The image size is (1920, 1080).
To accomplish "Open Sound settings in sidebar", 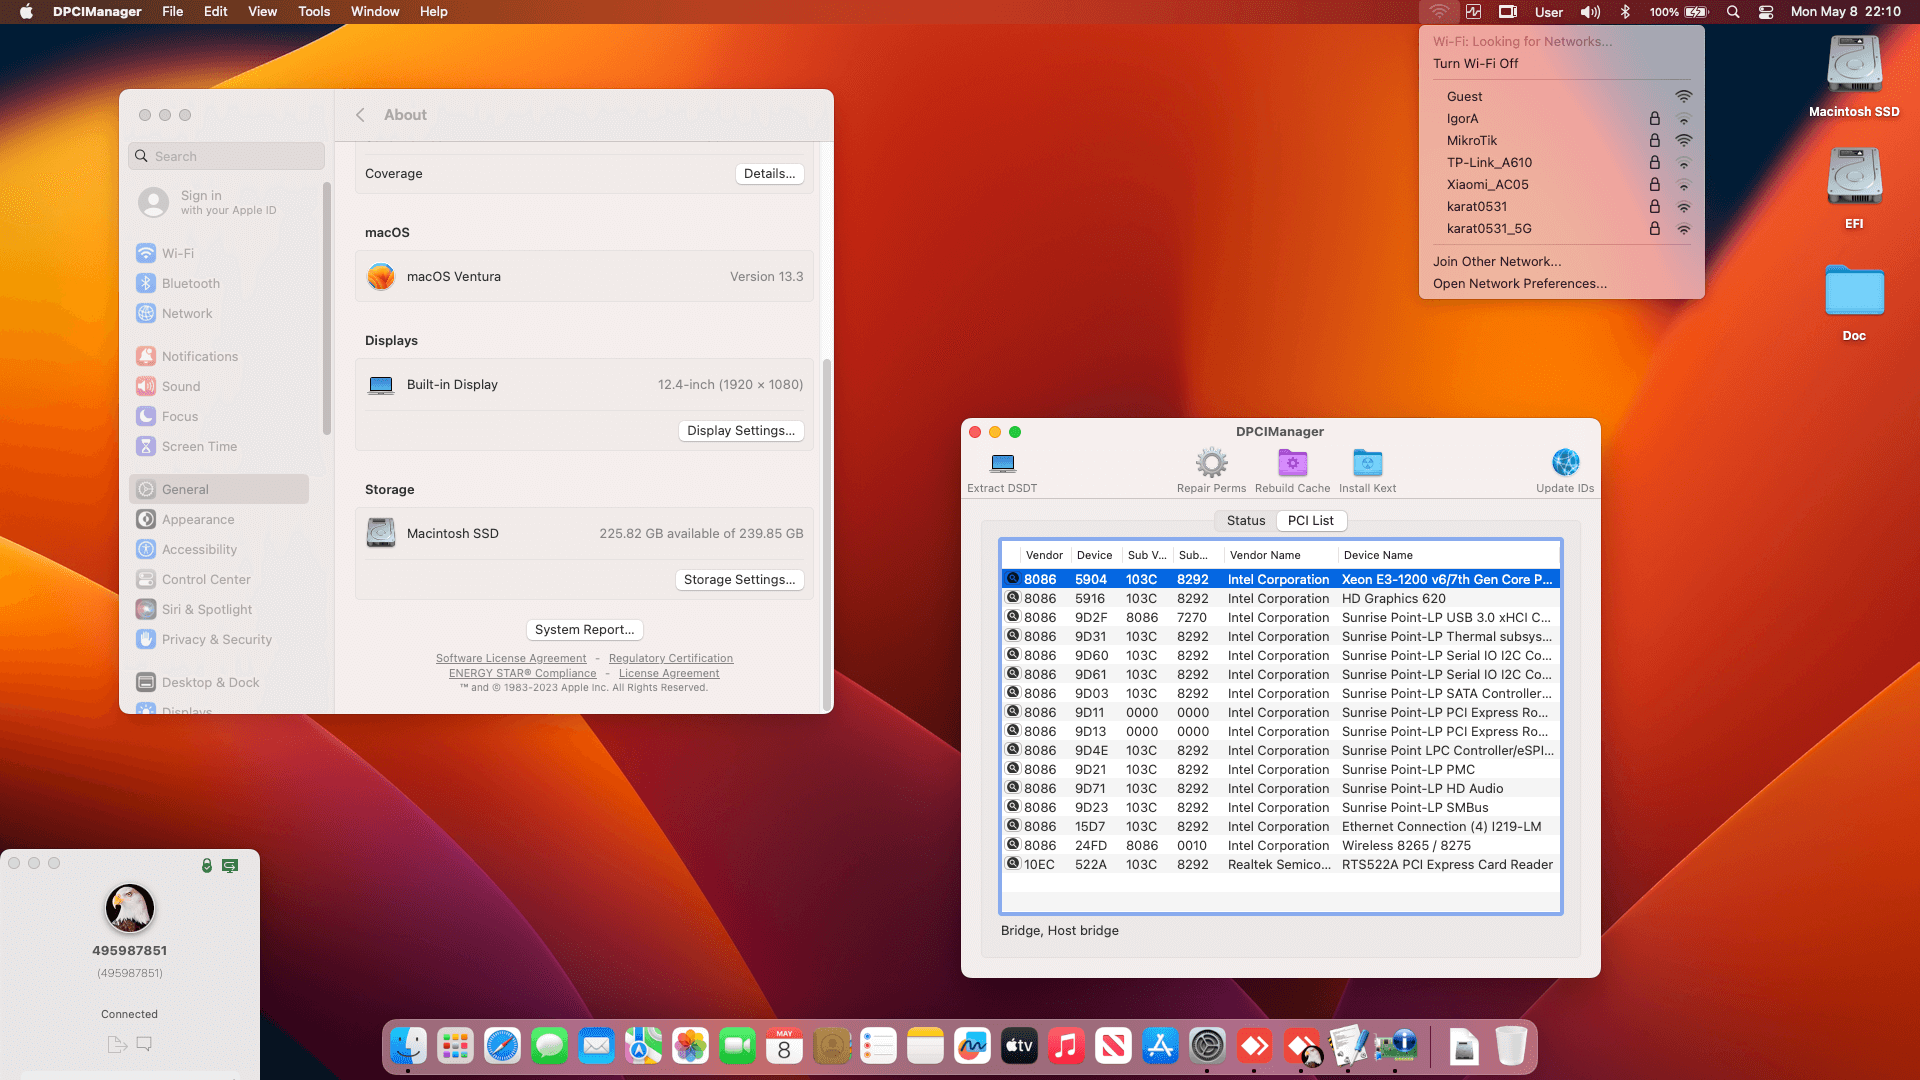I will pos(220,387).
